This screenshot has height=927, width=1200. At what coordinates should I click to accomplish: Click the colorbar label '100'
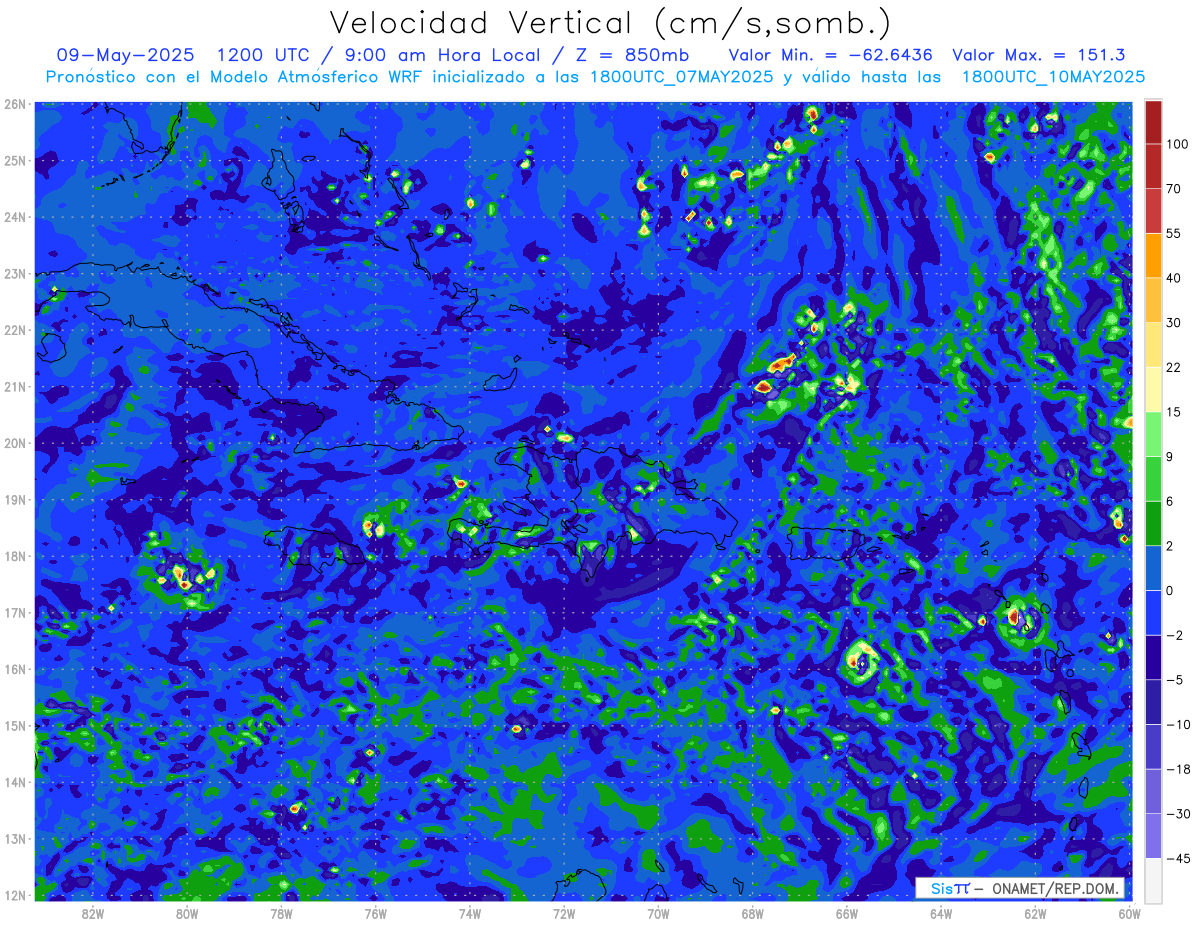pos(1177,144)
